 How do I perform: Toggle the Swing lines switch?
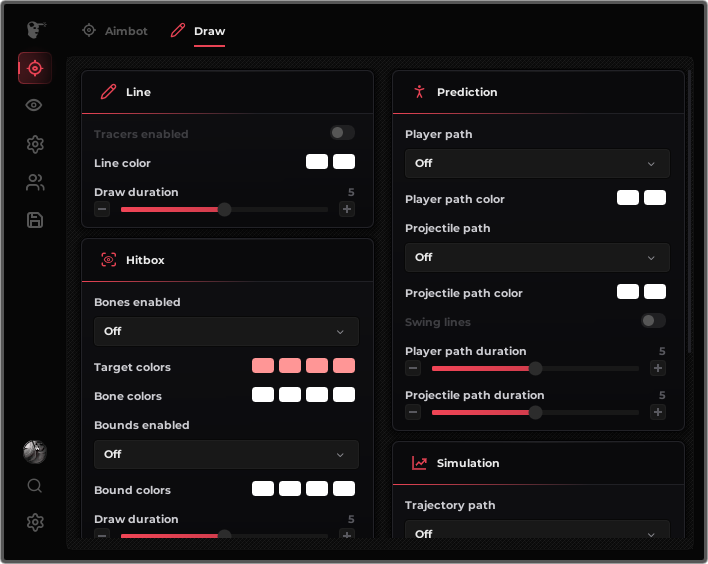[x=653, y=321]
